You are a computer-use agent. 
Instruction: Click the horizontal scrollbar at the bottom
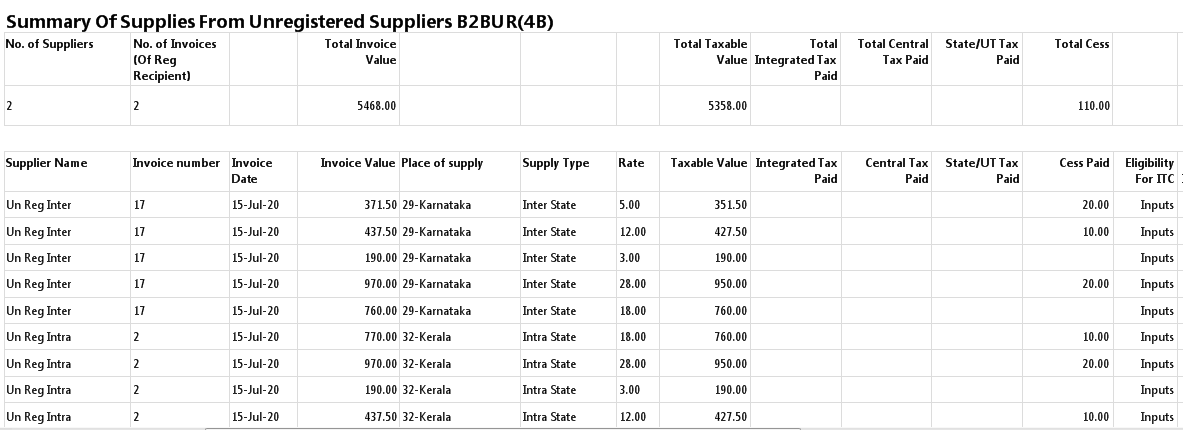(502, 428)
